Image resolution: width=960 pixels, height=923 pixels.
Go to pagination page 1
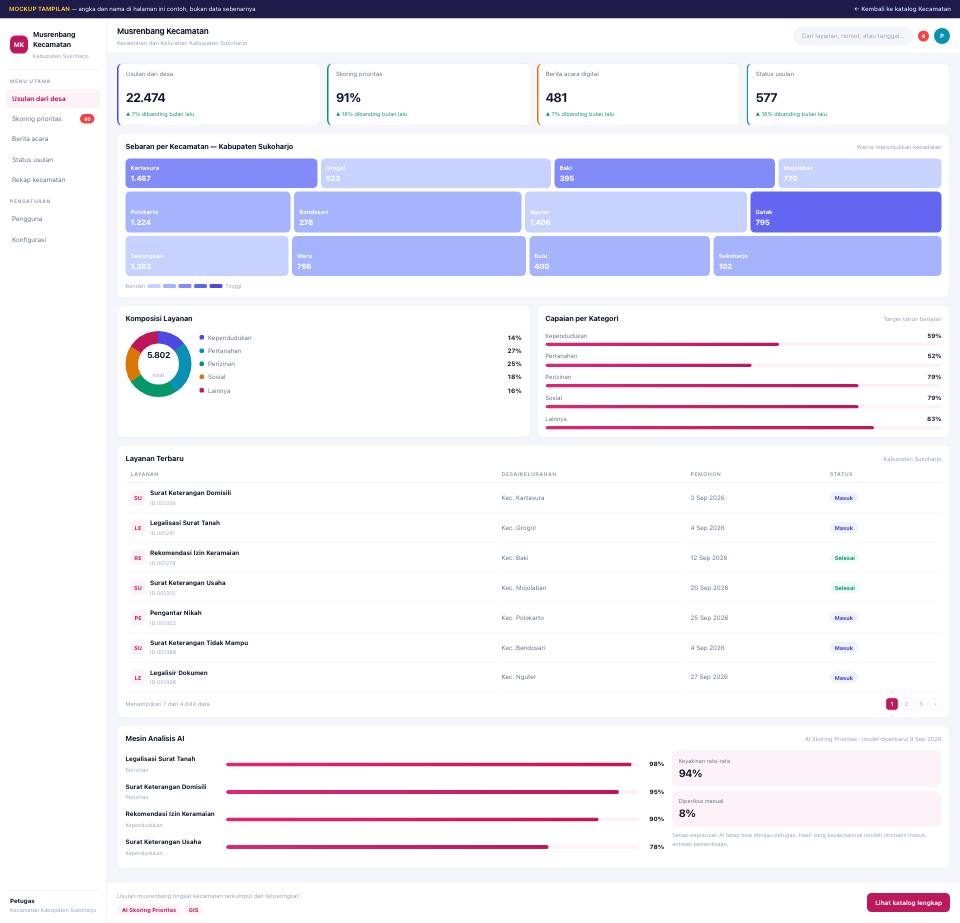(x=892, y=704)
